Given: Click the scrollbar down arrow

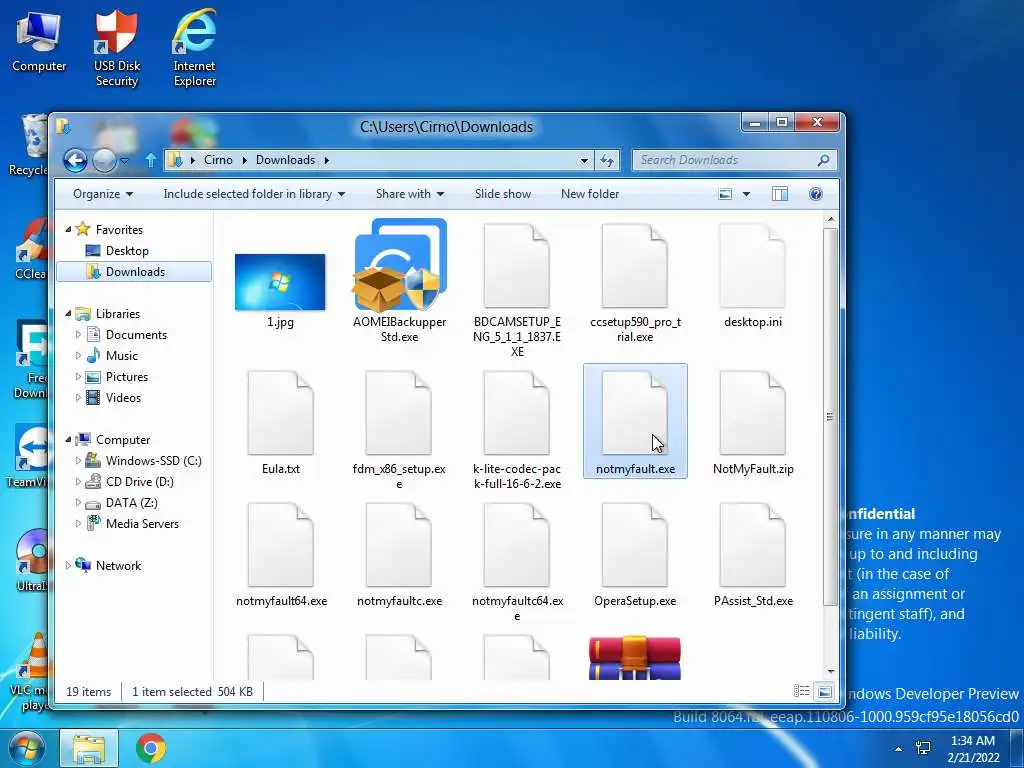Looking at the screenshot, I should point(831,671).
